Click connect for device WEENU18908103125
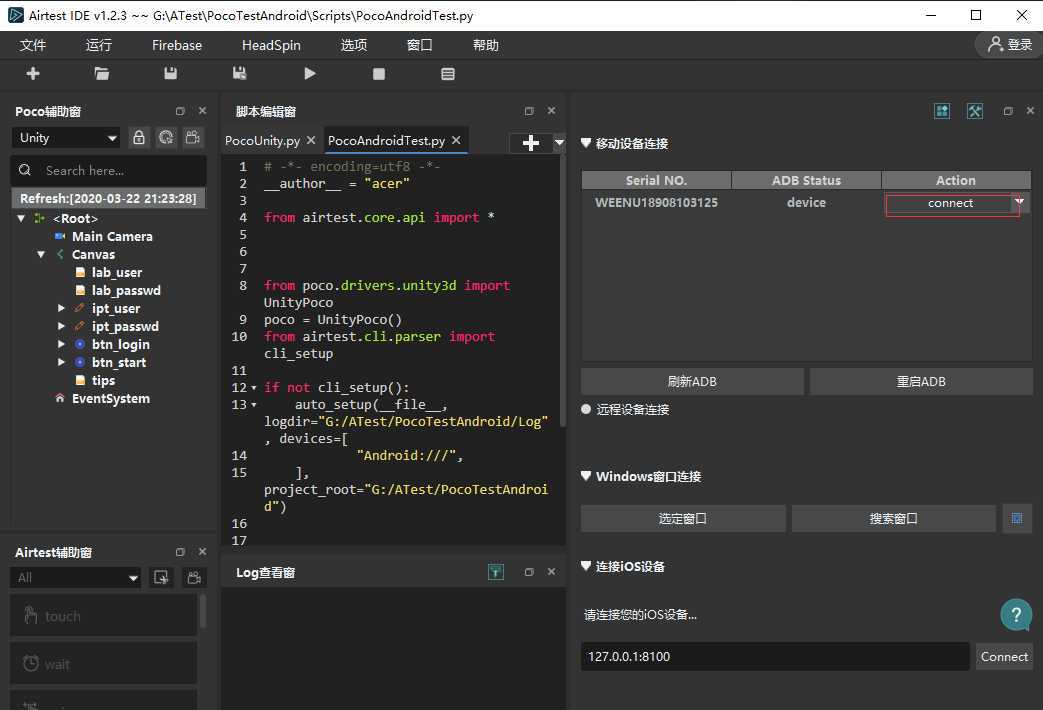Viewport: 1043px width, 710px height. 950,203
